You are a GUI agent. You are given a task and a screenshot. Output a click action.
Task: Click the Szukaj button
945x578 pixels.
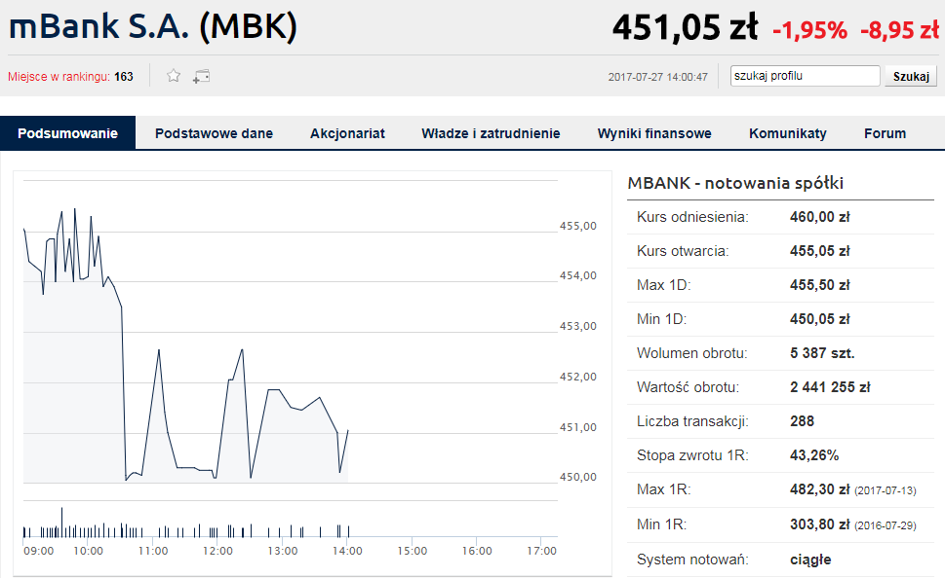911,77
